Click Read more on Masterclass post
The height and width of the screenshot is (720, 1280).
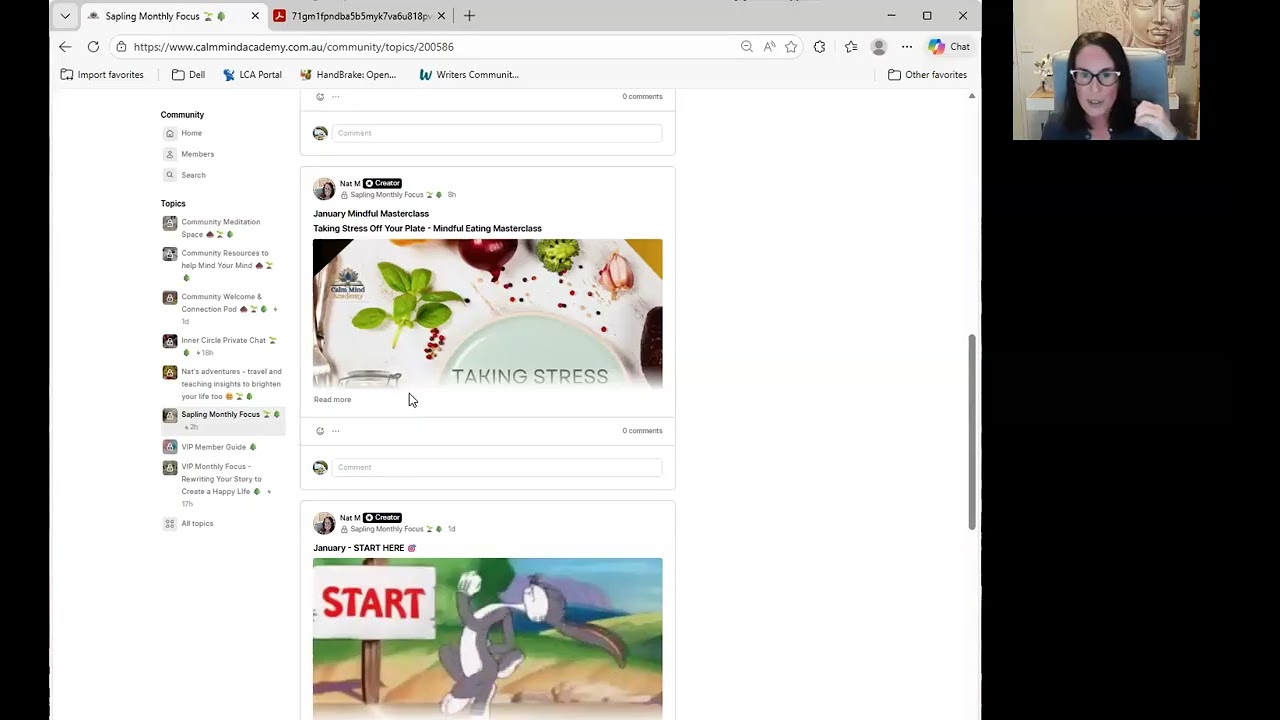pos(333,400)
